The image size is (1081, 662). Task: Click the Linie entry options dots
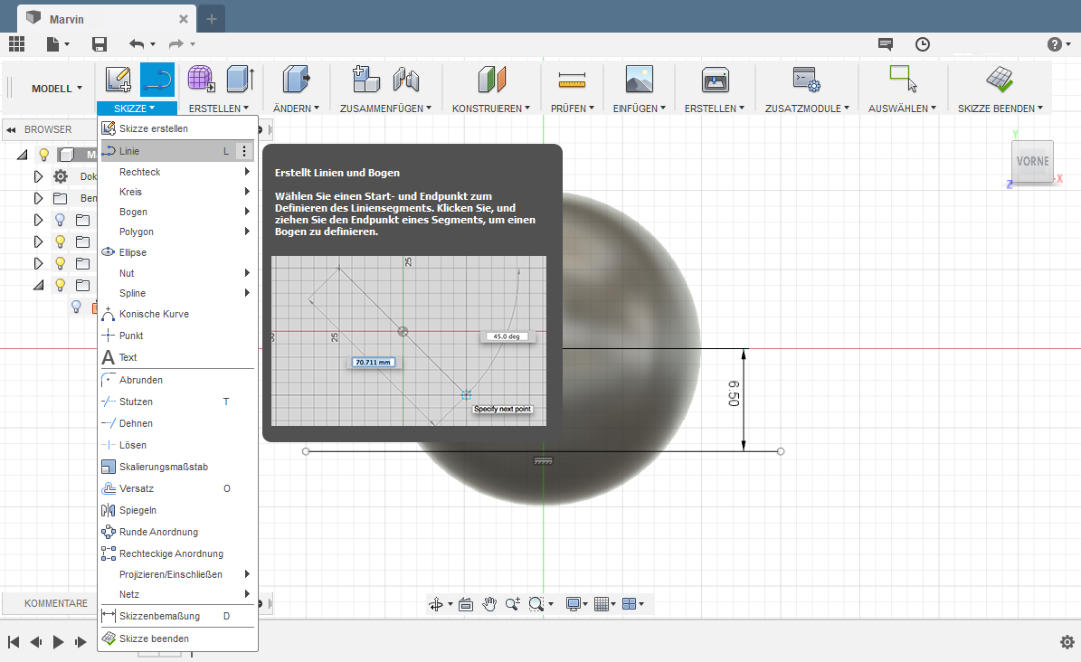pos(244,151)
